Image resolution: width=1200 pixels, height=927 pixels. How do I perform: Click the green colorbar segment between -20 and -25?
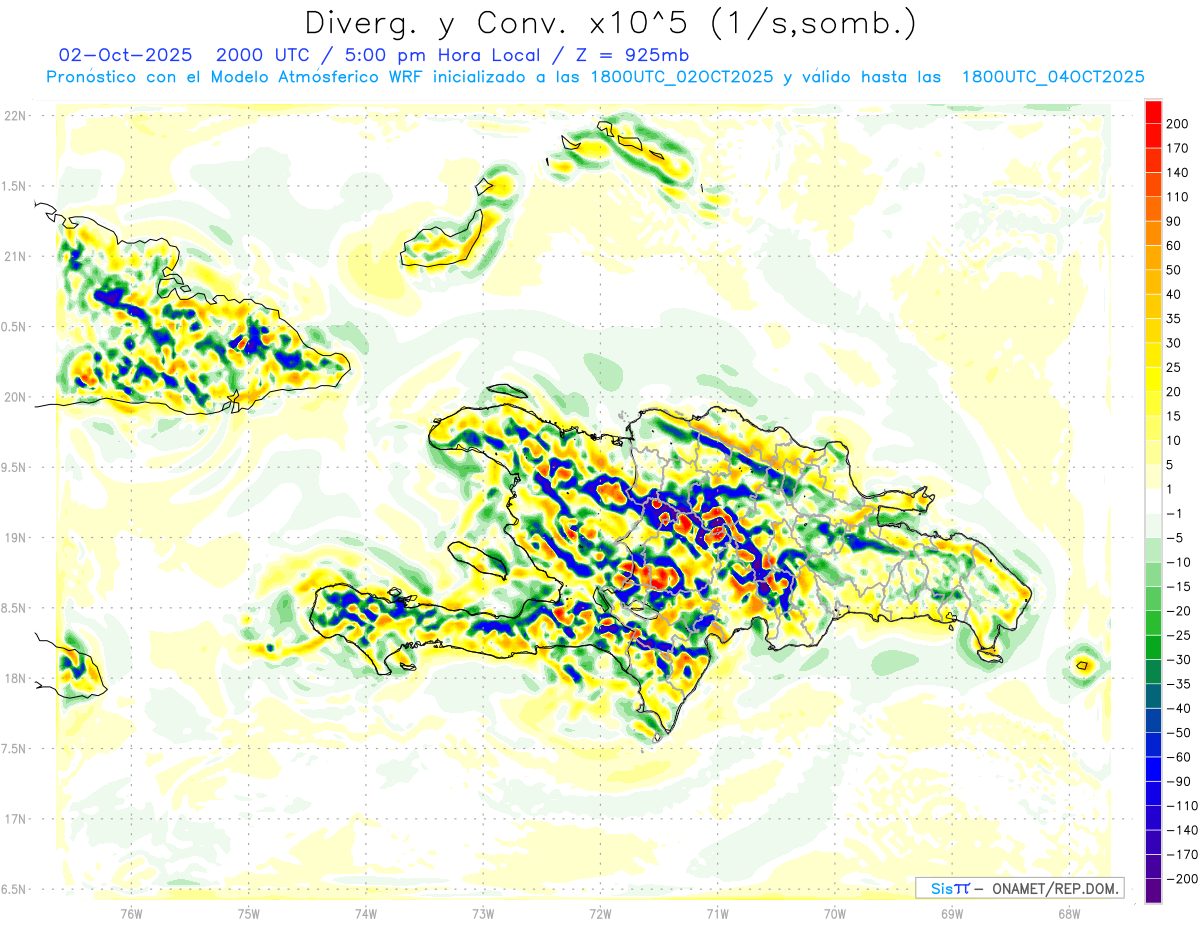[x=1153, y=623]
